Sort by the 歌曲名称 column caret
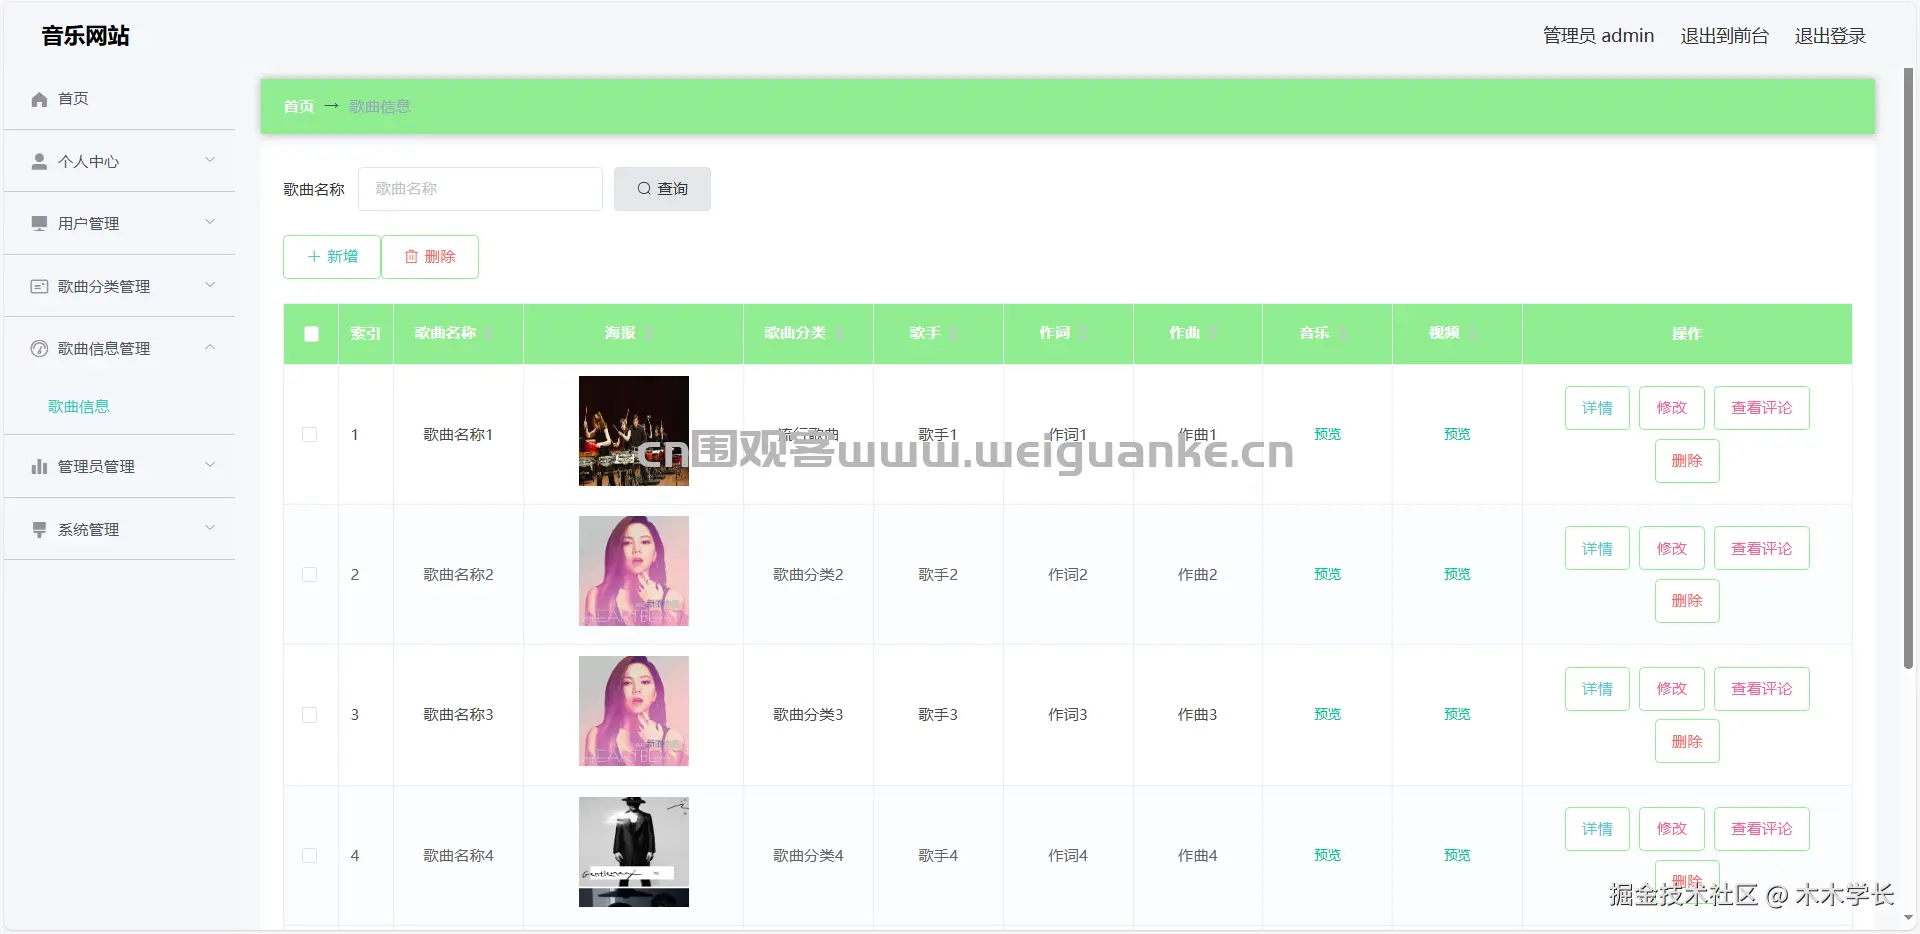 tap(489, 333)
